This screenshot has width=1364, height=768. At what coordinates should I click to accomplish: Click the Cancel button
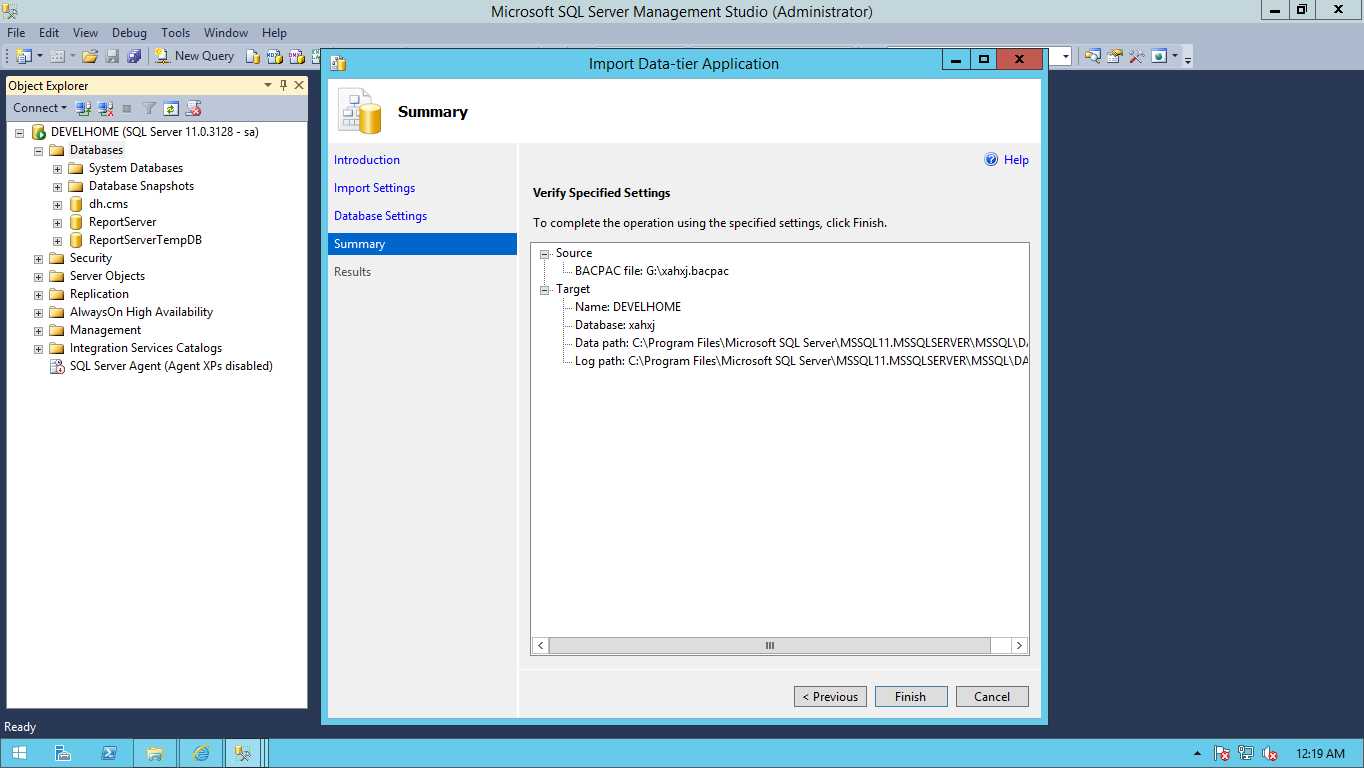tap(992, 697)
